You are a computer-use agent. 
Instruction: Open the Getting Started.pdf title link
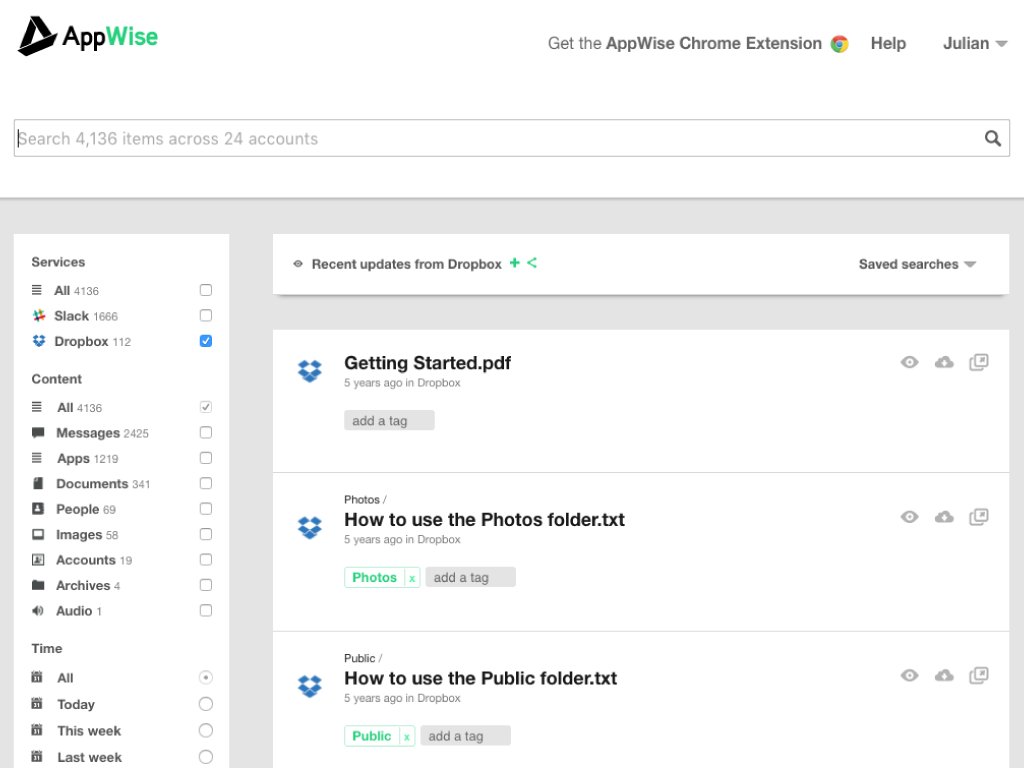click(x=427, y=363)
